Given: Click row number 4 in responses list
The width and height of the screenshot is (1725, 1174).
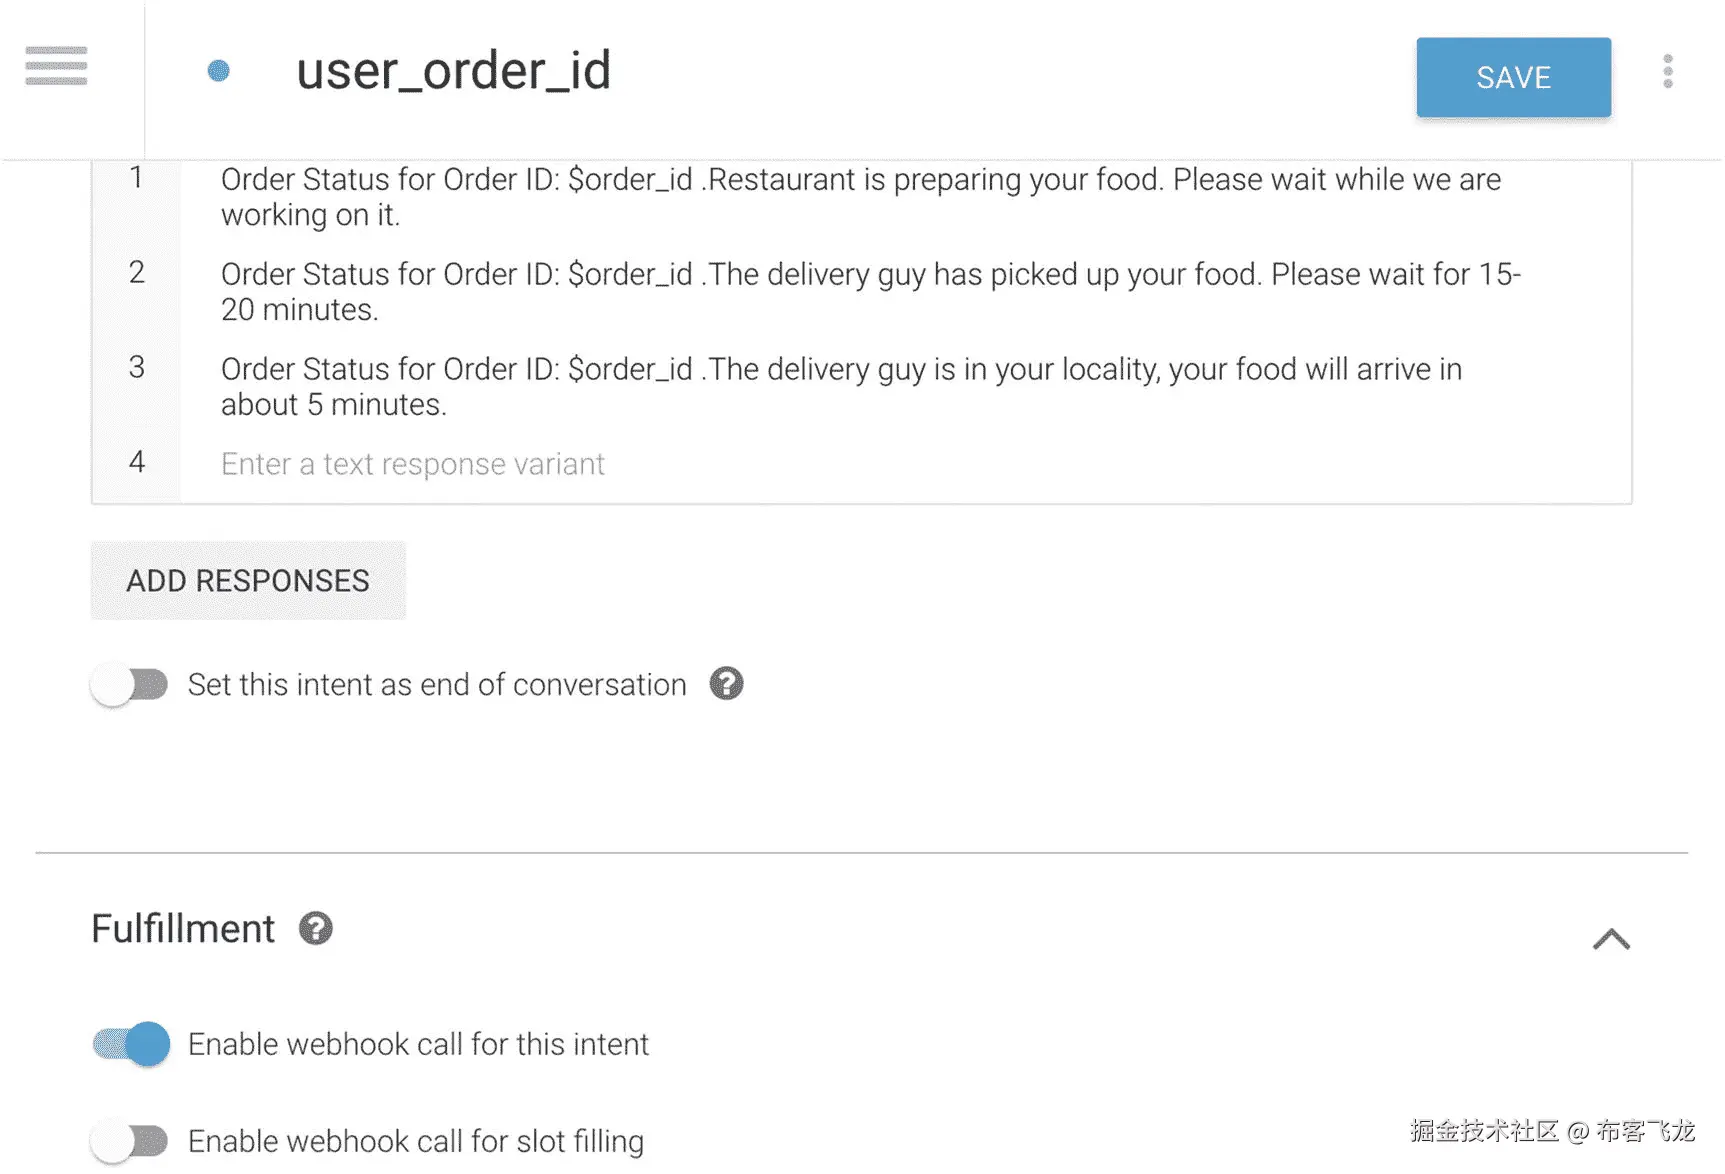Looking at the screenshot, I should click(137, 462).
